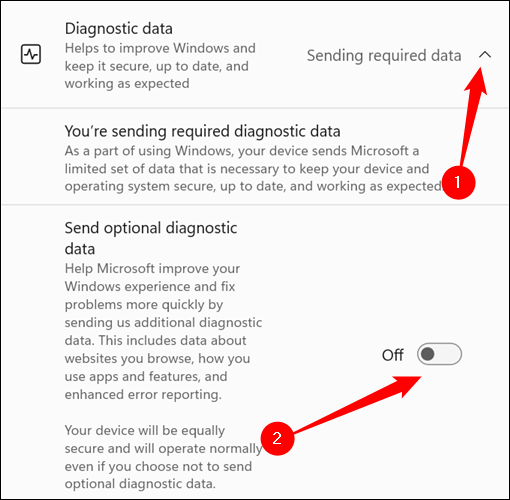
Task: Click red arrow pointing at the chevron
Action: pos(473,115)
